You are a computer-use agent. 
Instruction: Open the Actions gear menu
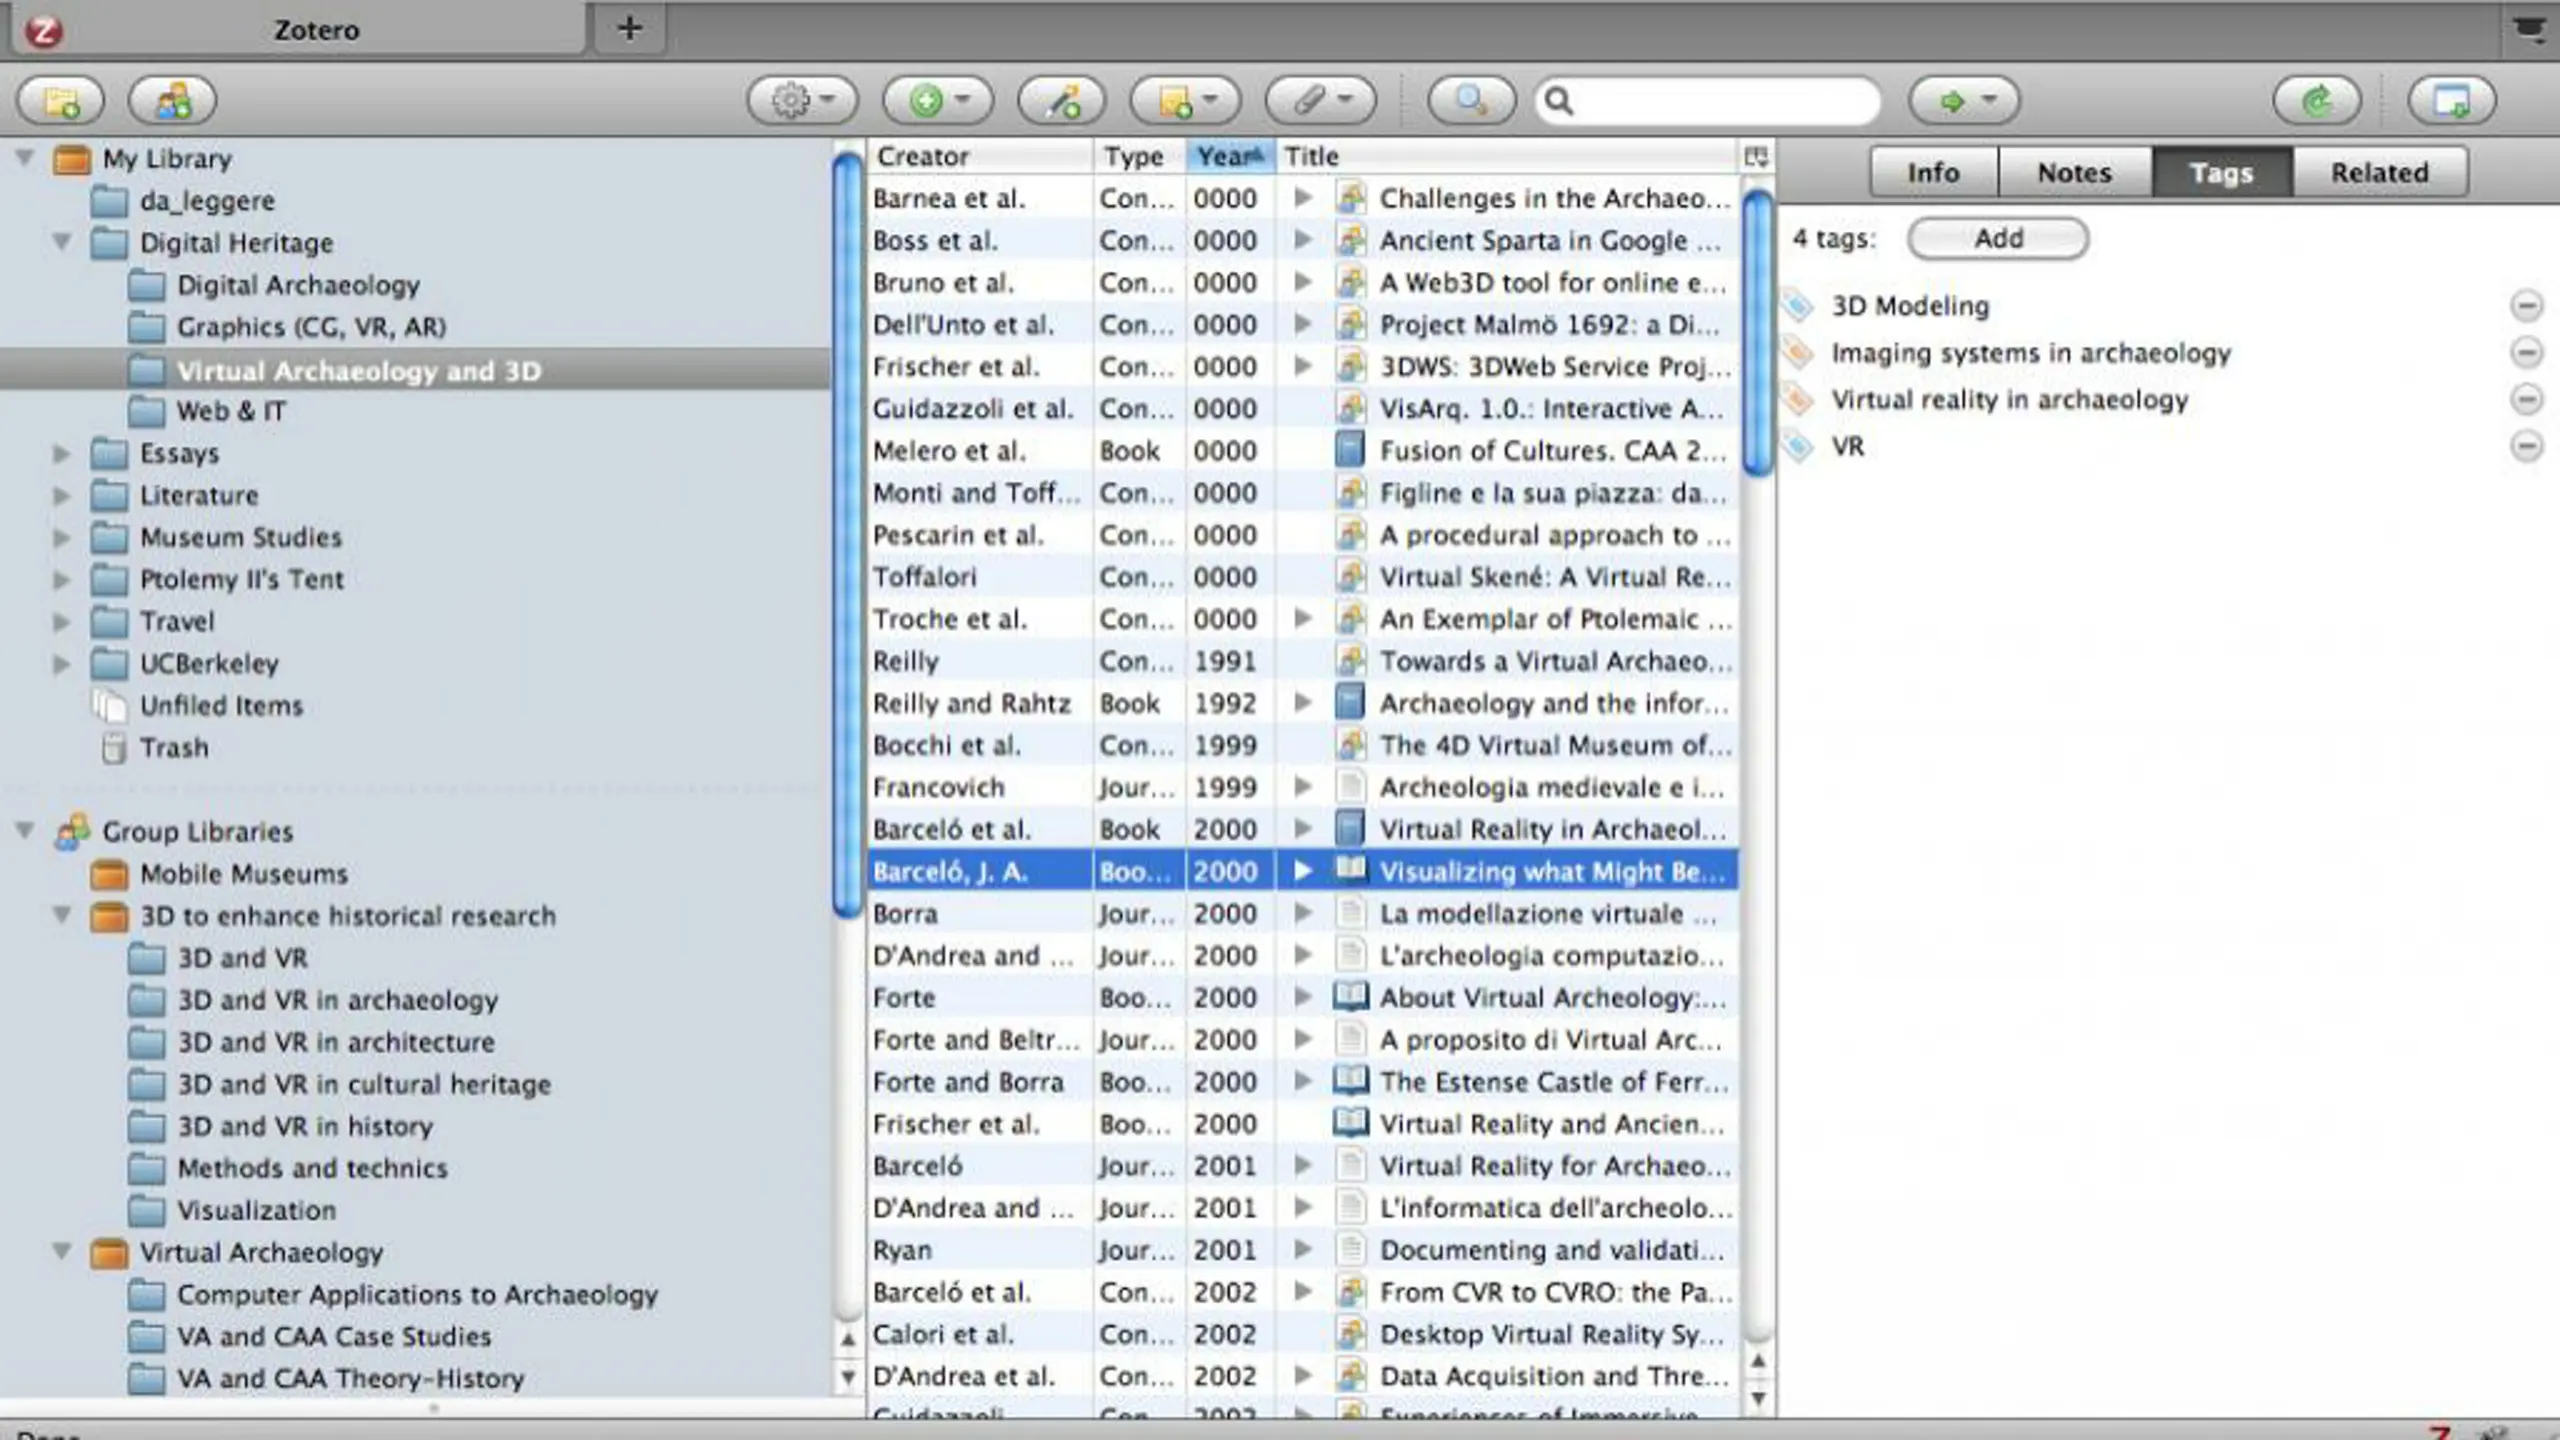point(802,100)
